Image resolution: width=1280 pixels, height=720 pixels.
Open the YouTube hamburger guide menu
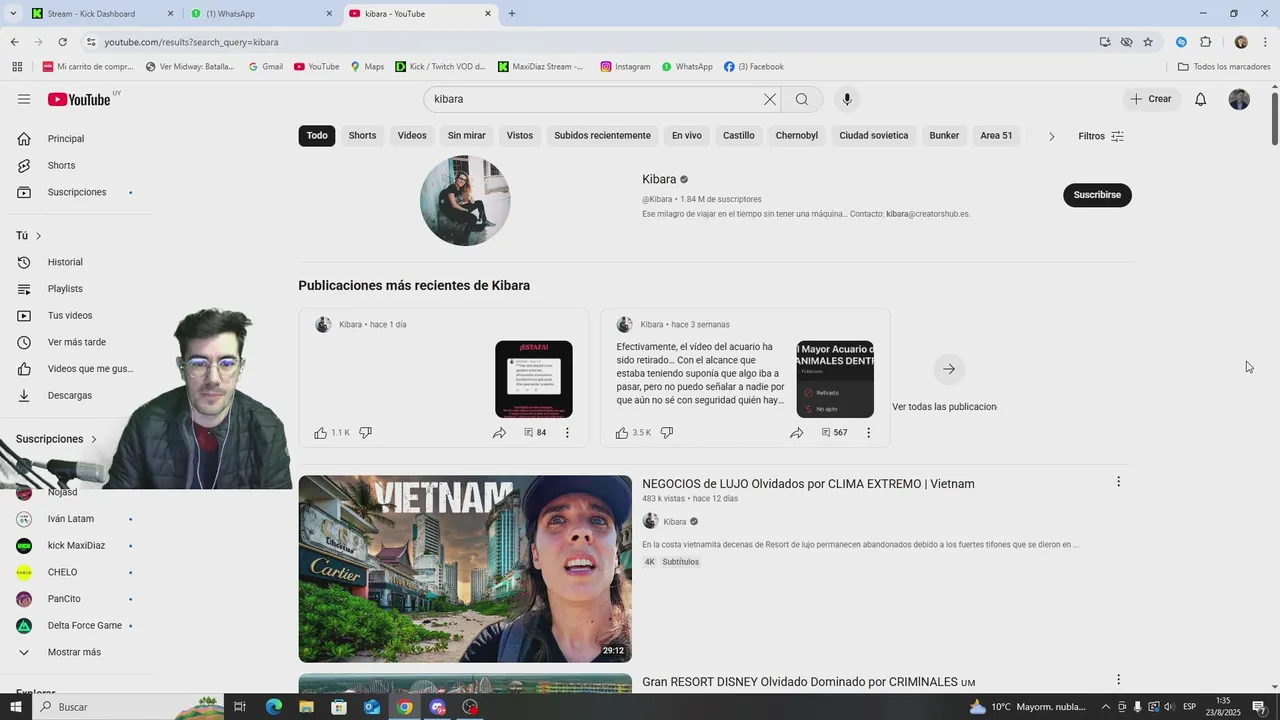click(x=24, y=99)
